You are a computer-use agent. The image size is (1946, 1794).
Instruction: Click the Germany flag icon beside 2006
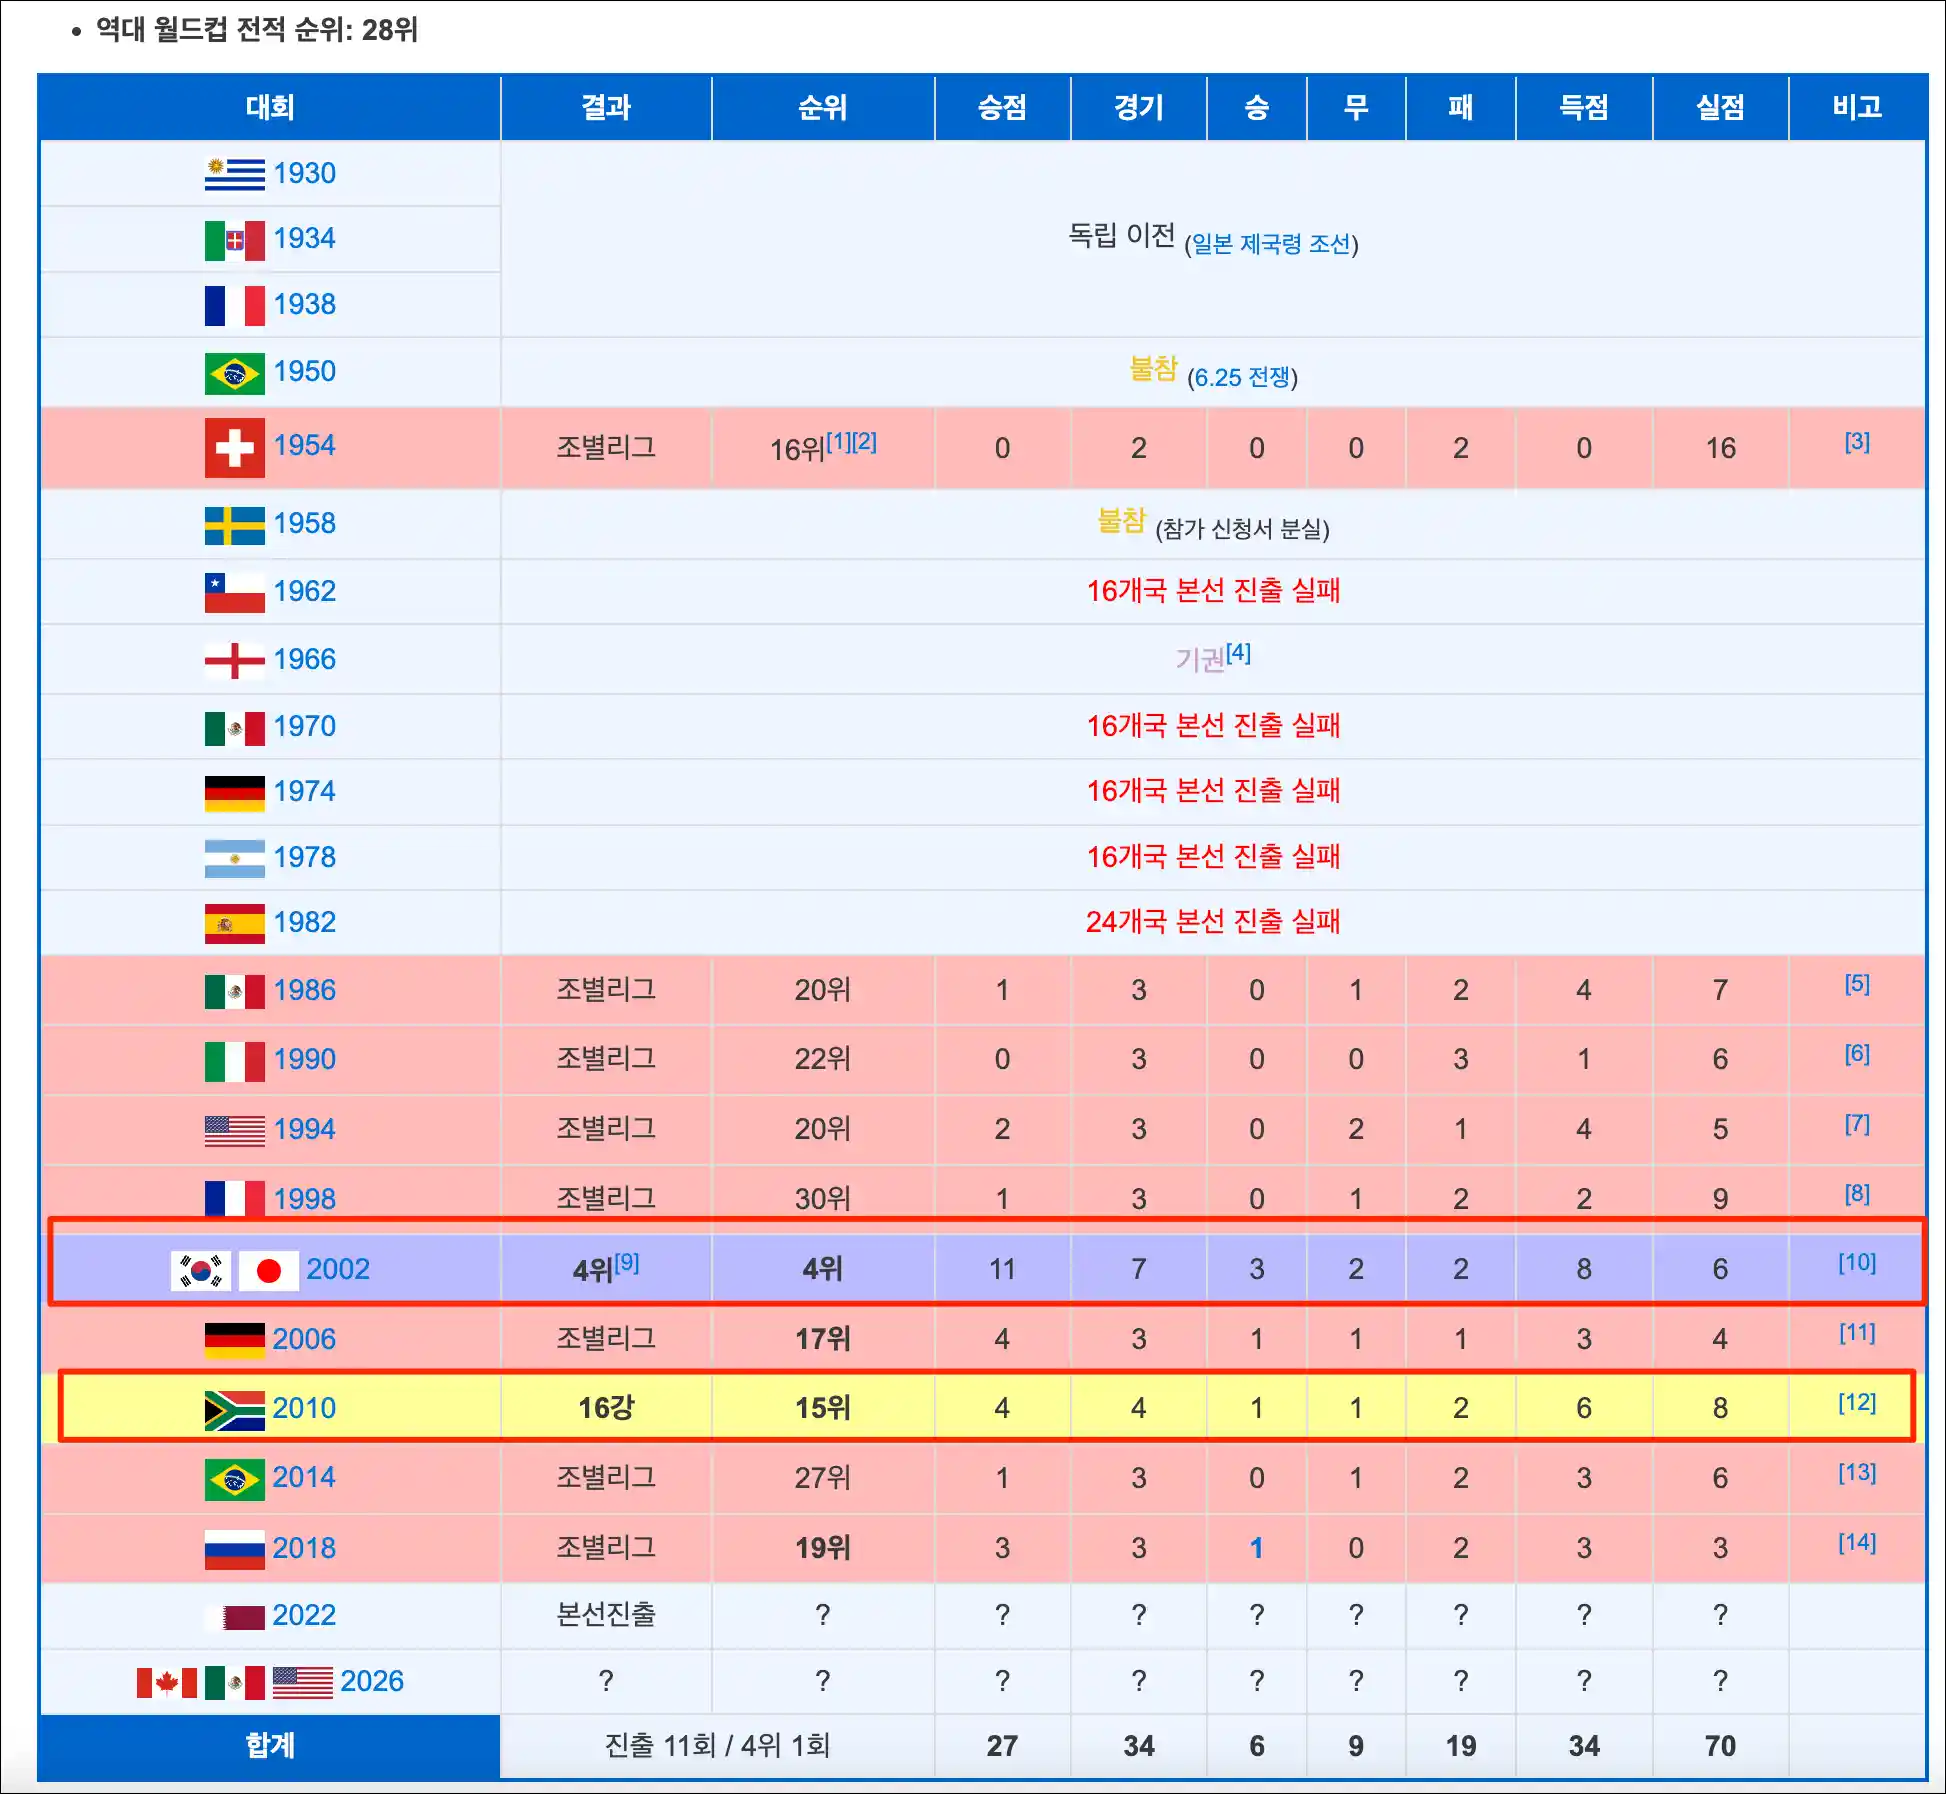click(x=234, y=1340)
